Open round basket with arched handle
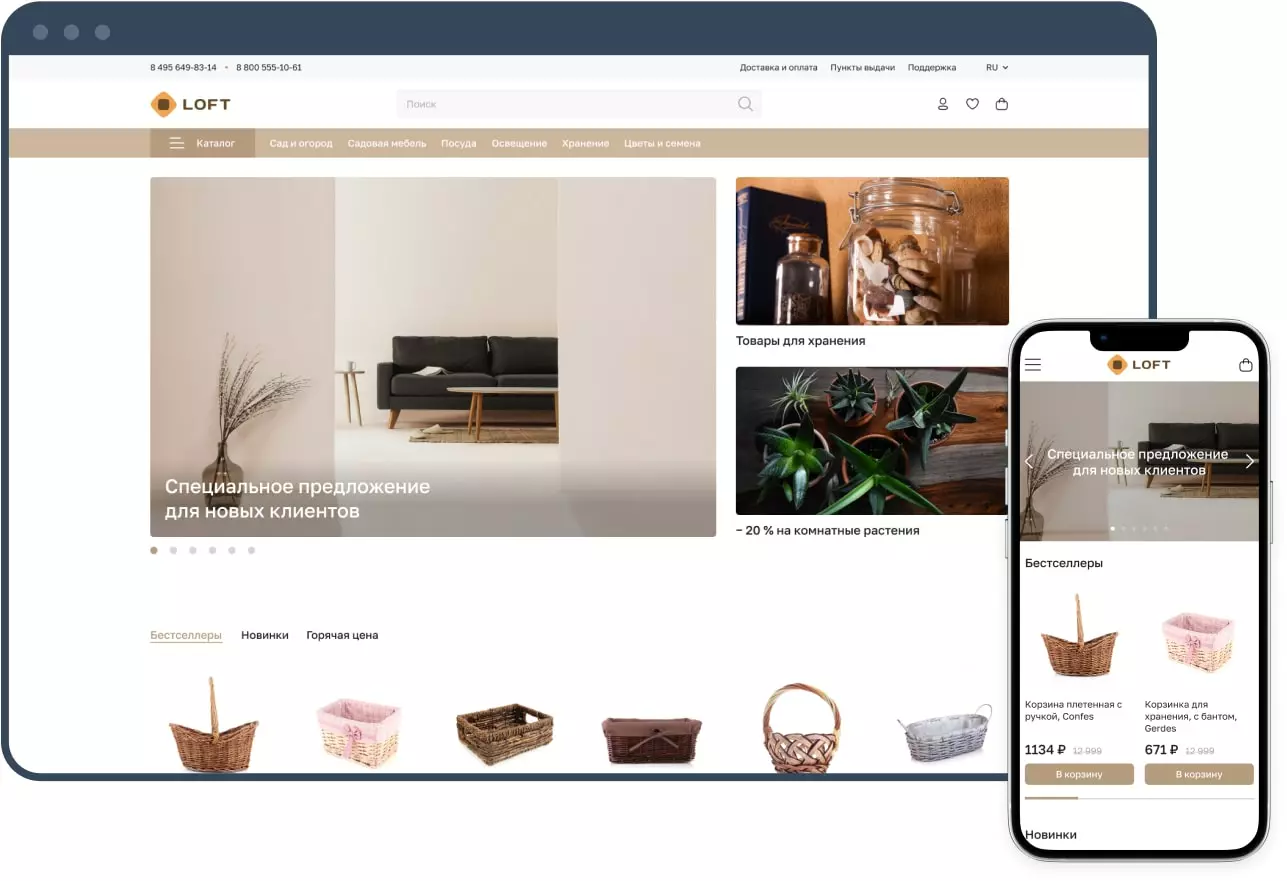The image size is (1287, 881). (x=800, y=728)
